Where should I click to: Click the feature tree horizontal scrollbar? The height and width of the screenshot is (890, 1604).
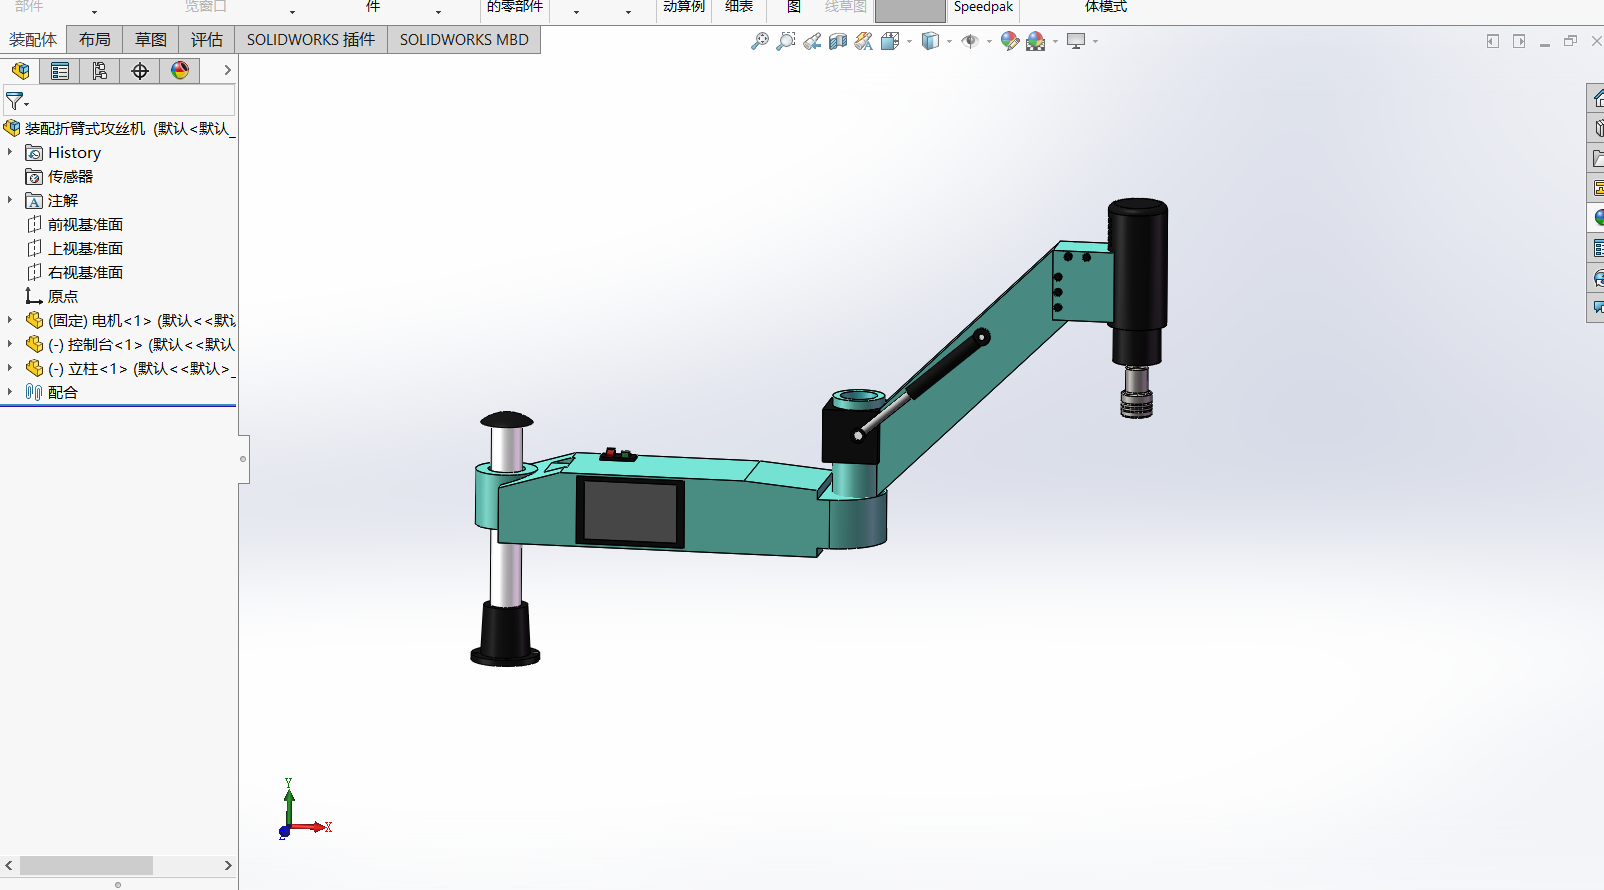(86, 865)
